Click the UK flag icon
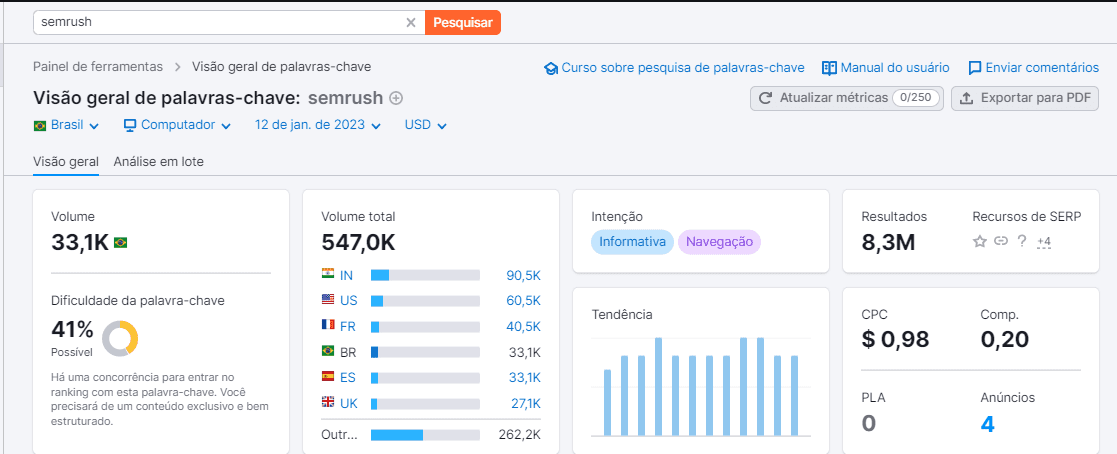Screen dimensions: 1117x454 click(328, 402)
